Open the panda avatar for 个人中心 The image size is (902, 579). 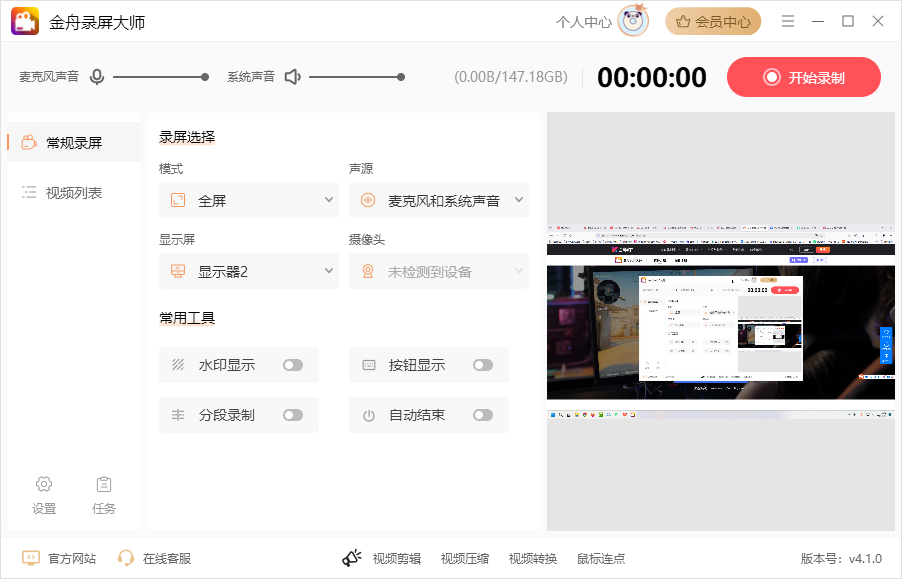[x=633, y=21]
